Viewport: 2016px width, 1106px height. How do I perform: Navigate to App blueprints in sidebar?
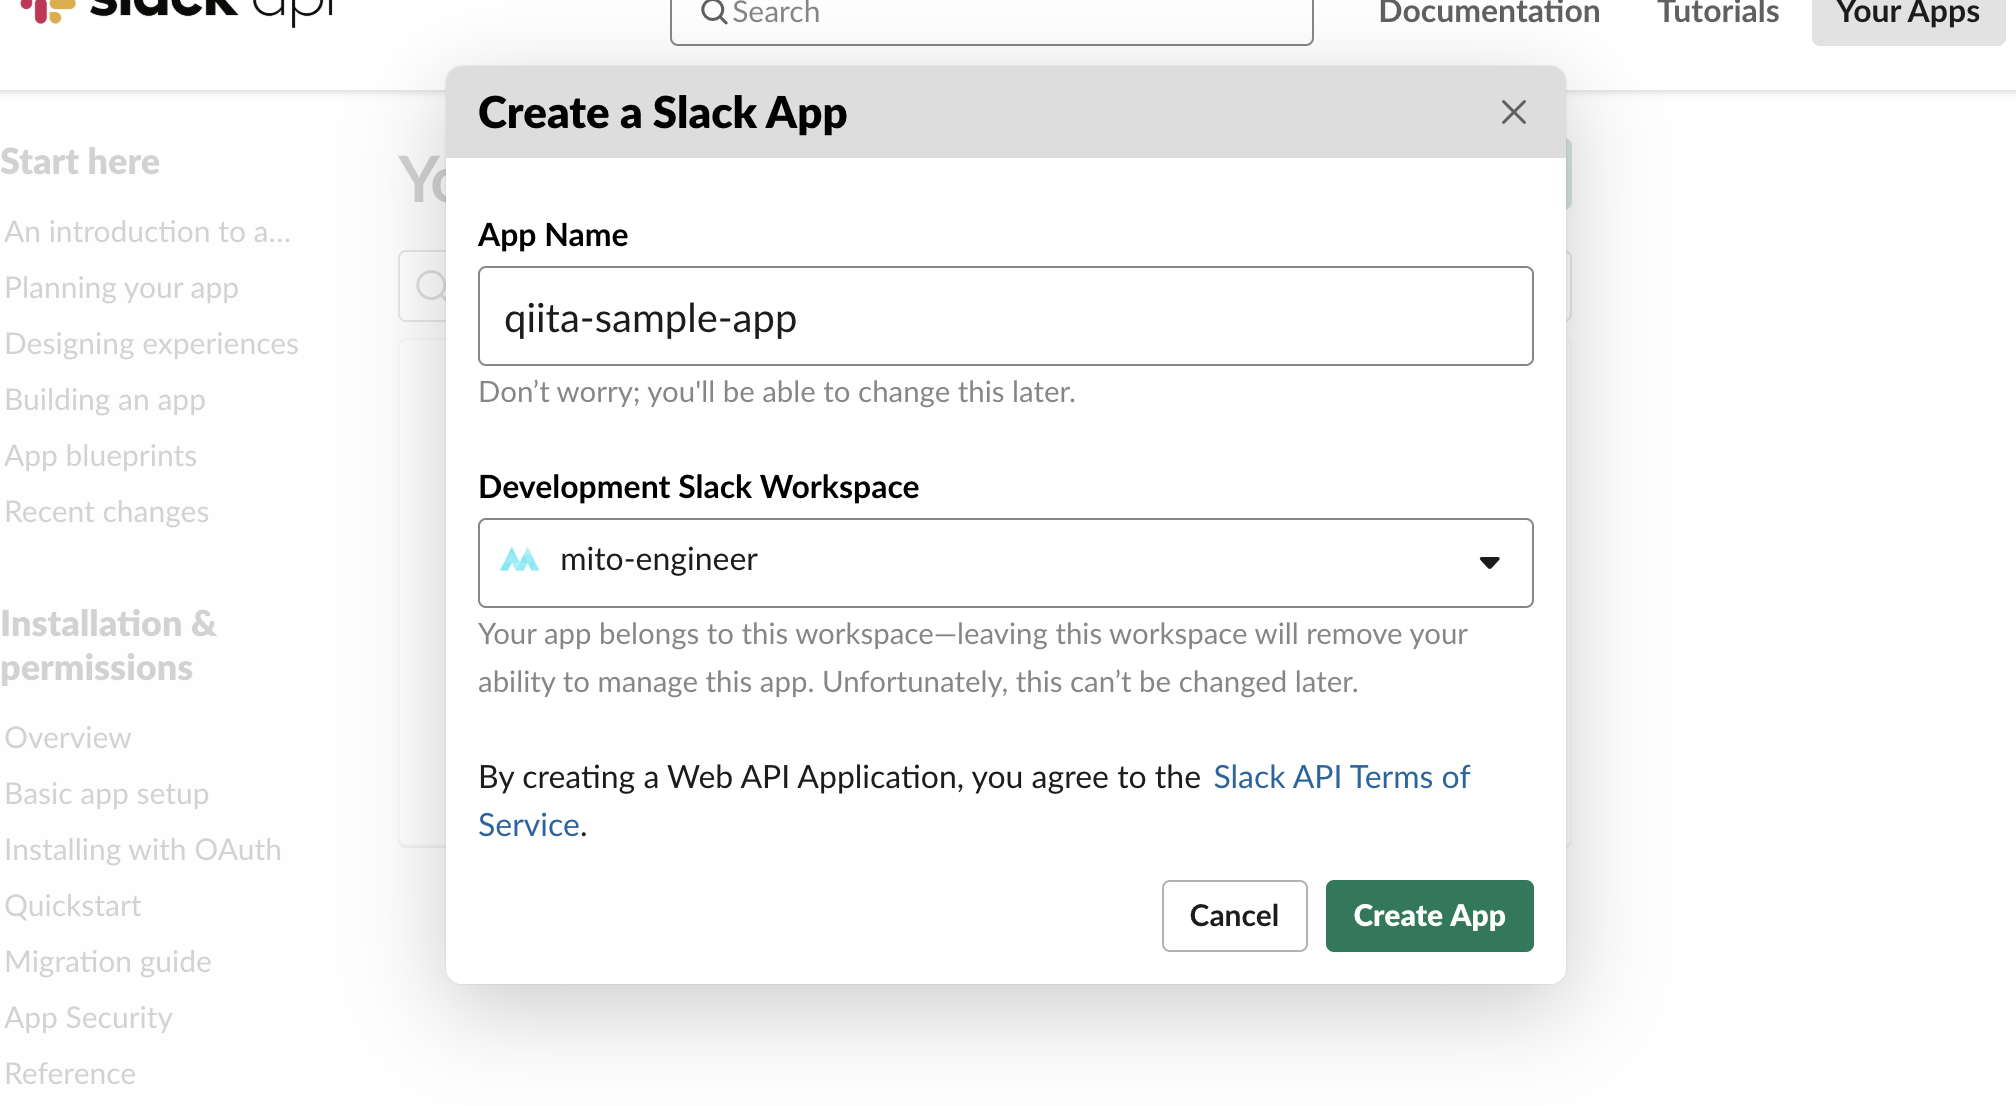(100, 456)
